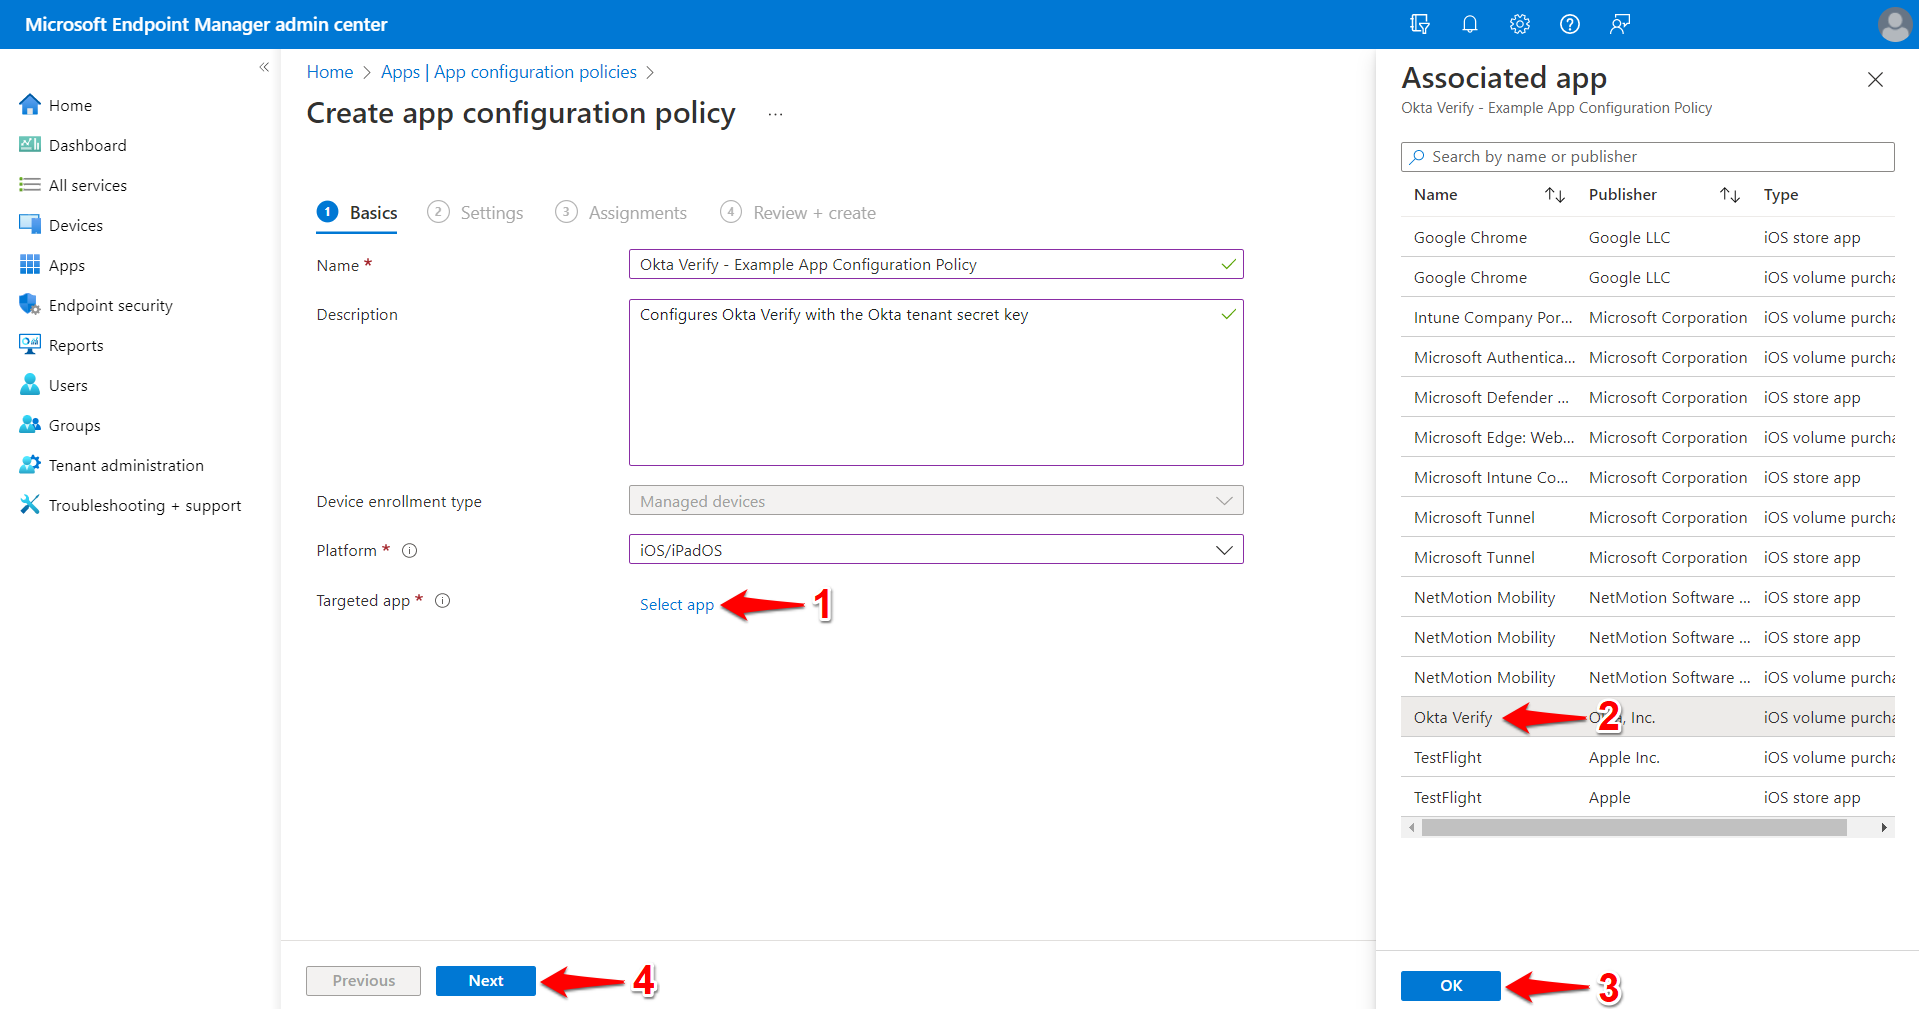
Task: Open Groups in the sidebar
Action: tap(74, 425)
